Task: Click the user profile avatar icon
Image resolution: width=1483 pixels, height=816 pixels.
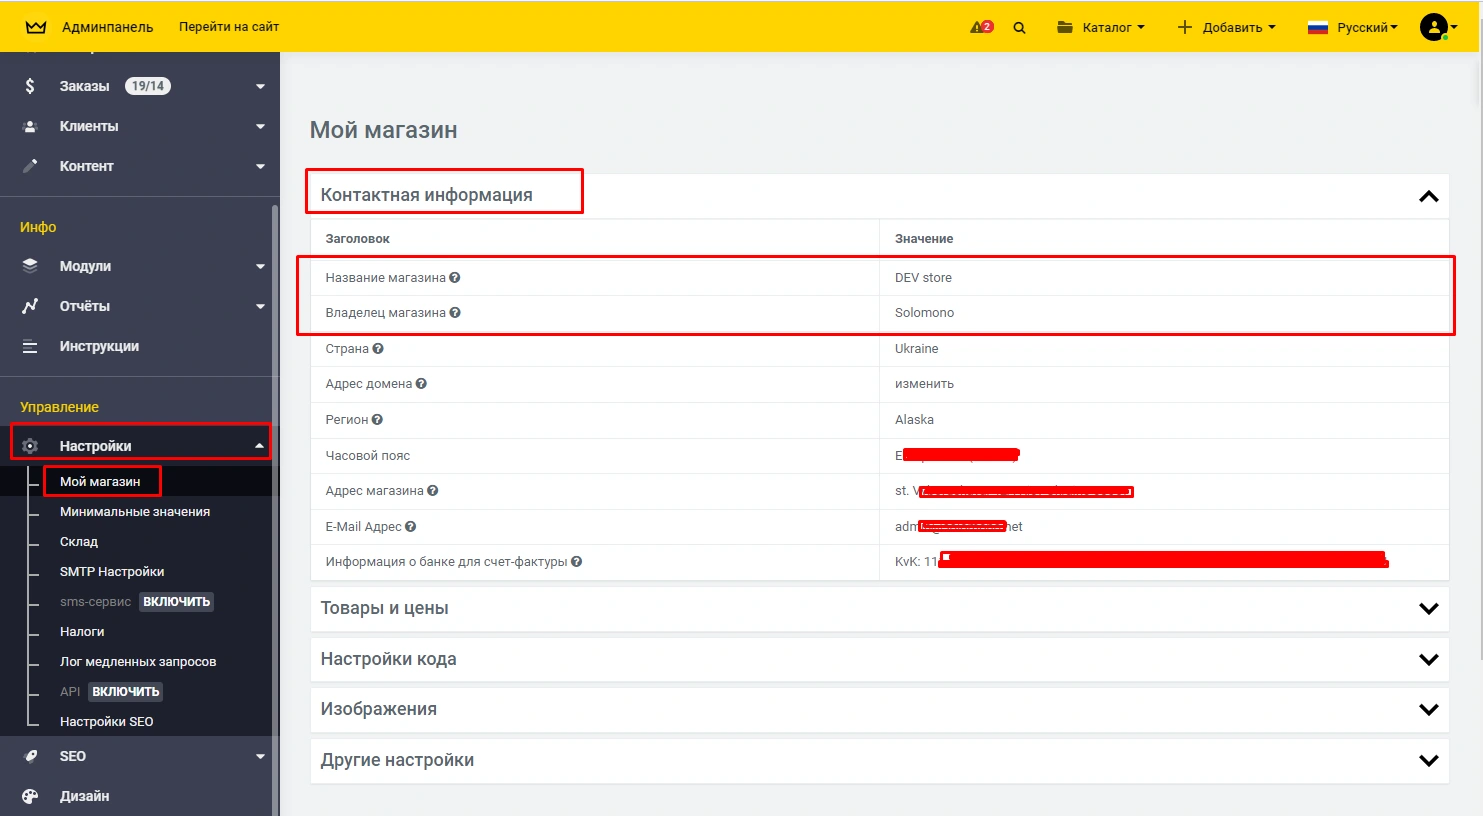Action: (1434, 27)
